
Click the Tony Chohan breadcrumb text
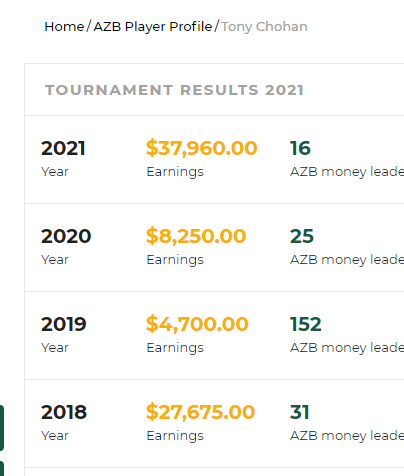click(264, 27)
